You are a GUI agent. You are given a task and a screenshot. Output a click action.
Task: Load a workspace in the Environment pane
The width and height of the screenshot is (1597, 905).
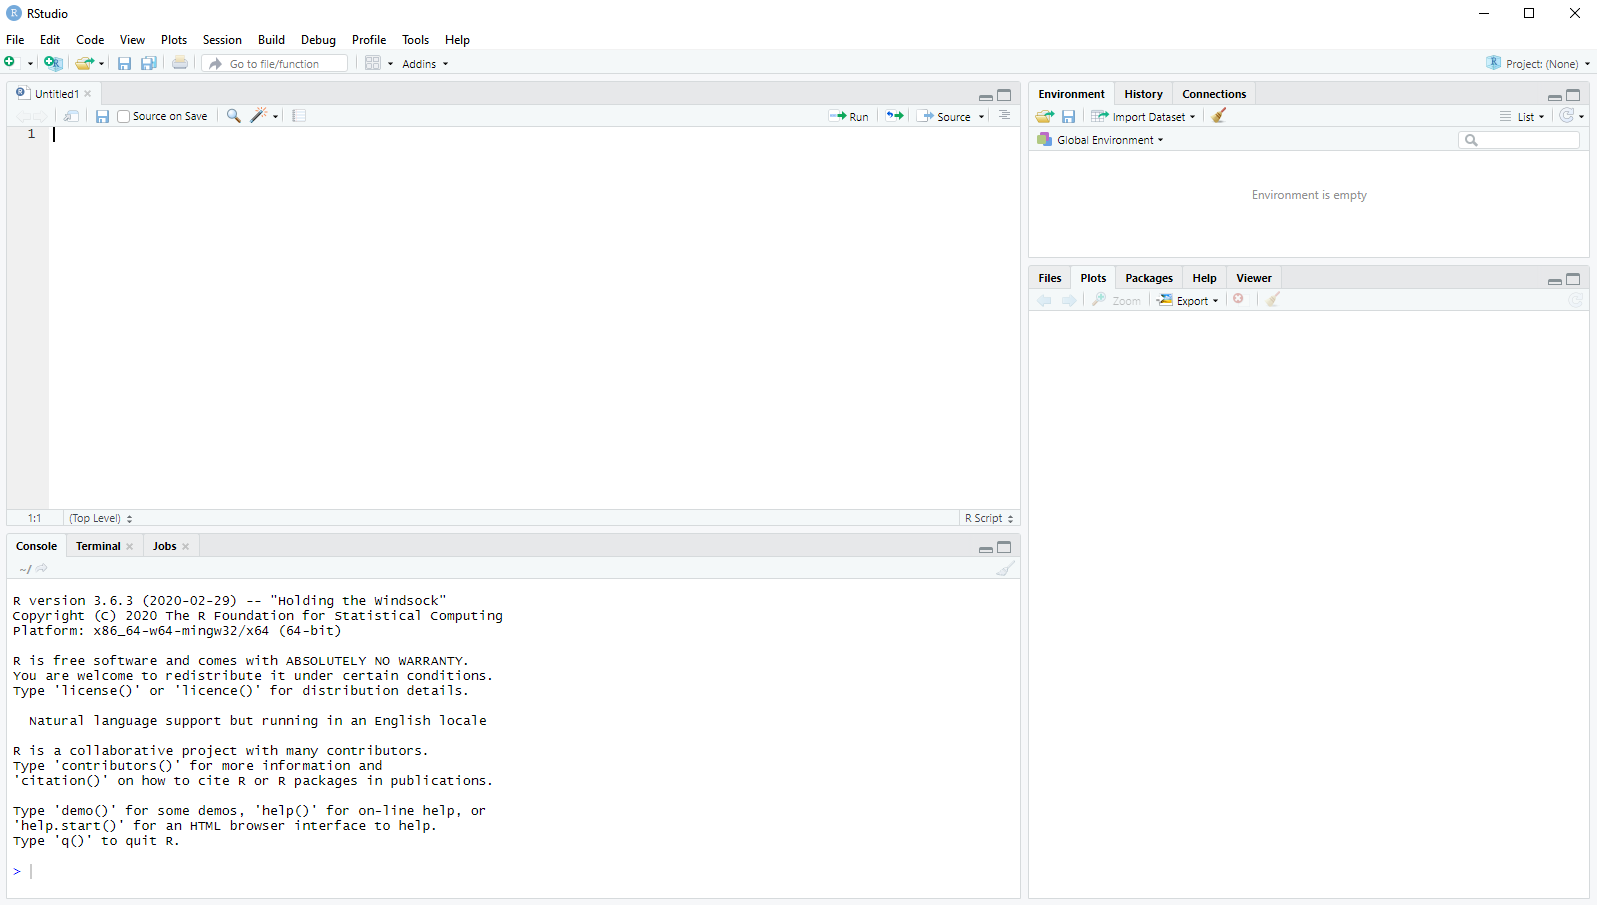(1045, 116)
